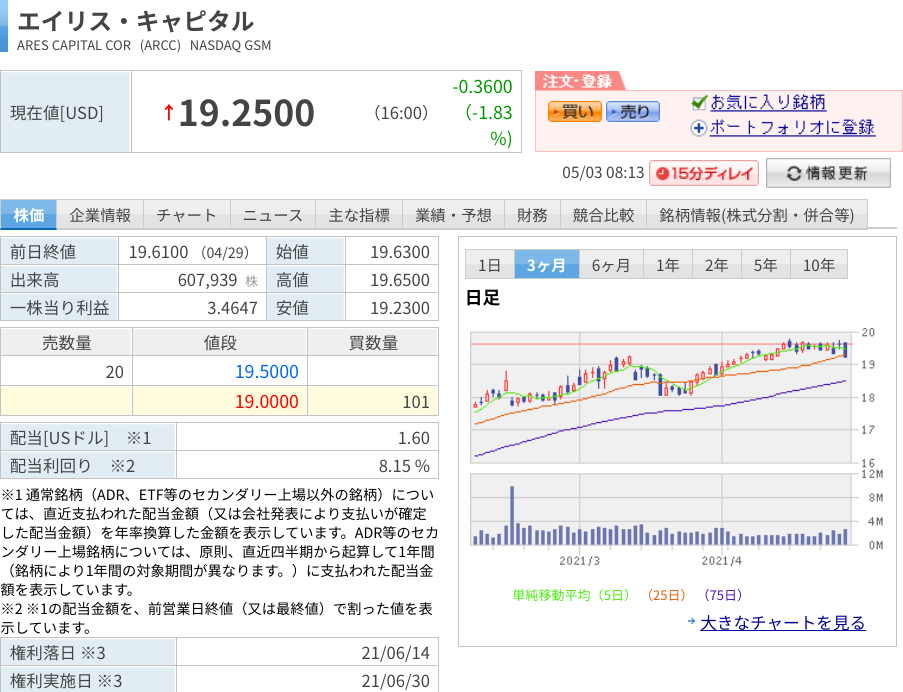Click the （75日） moving average legend
This screenshot has height=692, width=903.
click(723, 595)
